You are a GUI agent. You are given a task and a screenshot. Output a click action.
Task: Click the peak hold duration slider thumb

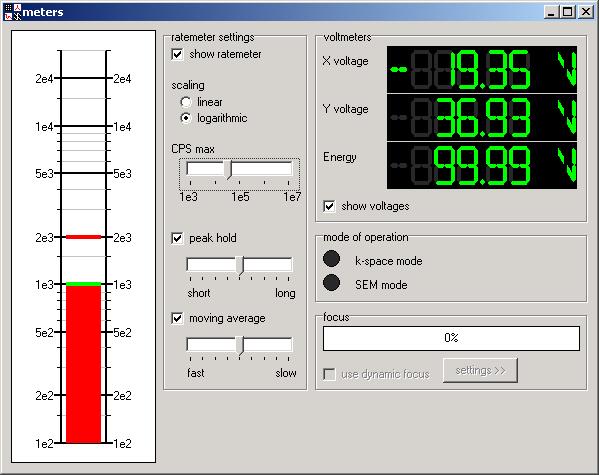[240, 266]
